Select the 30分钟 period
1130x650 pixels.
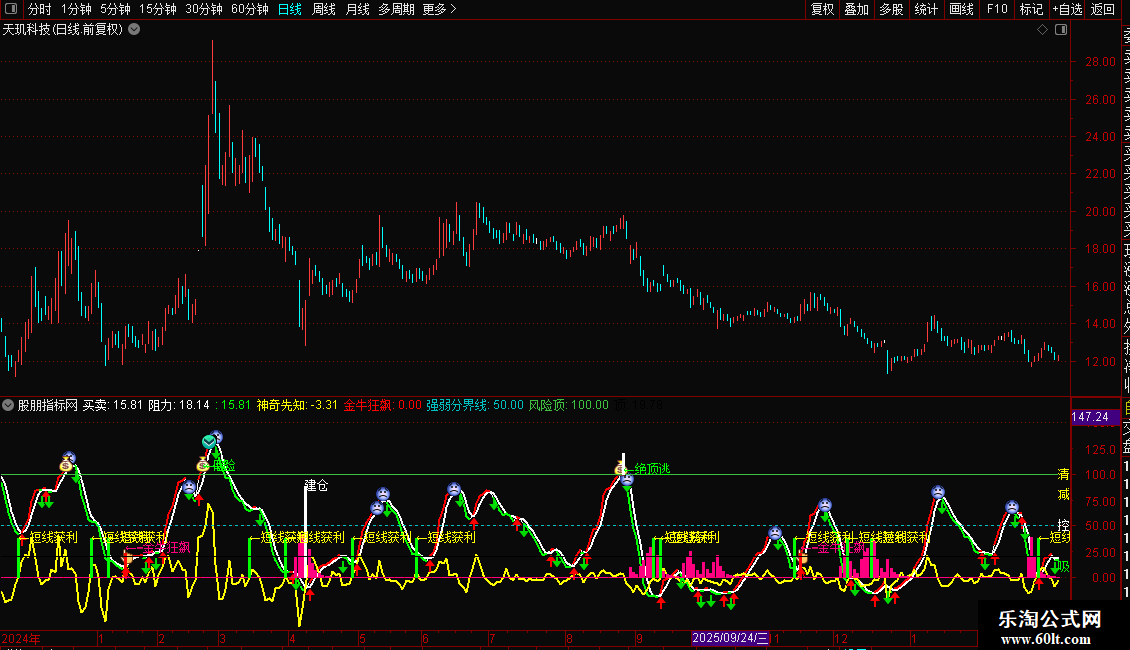point(204,9)
